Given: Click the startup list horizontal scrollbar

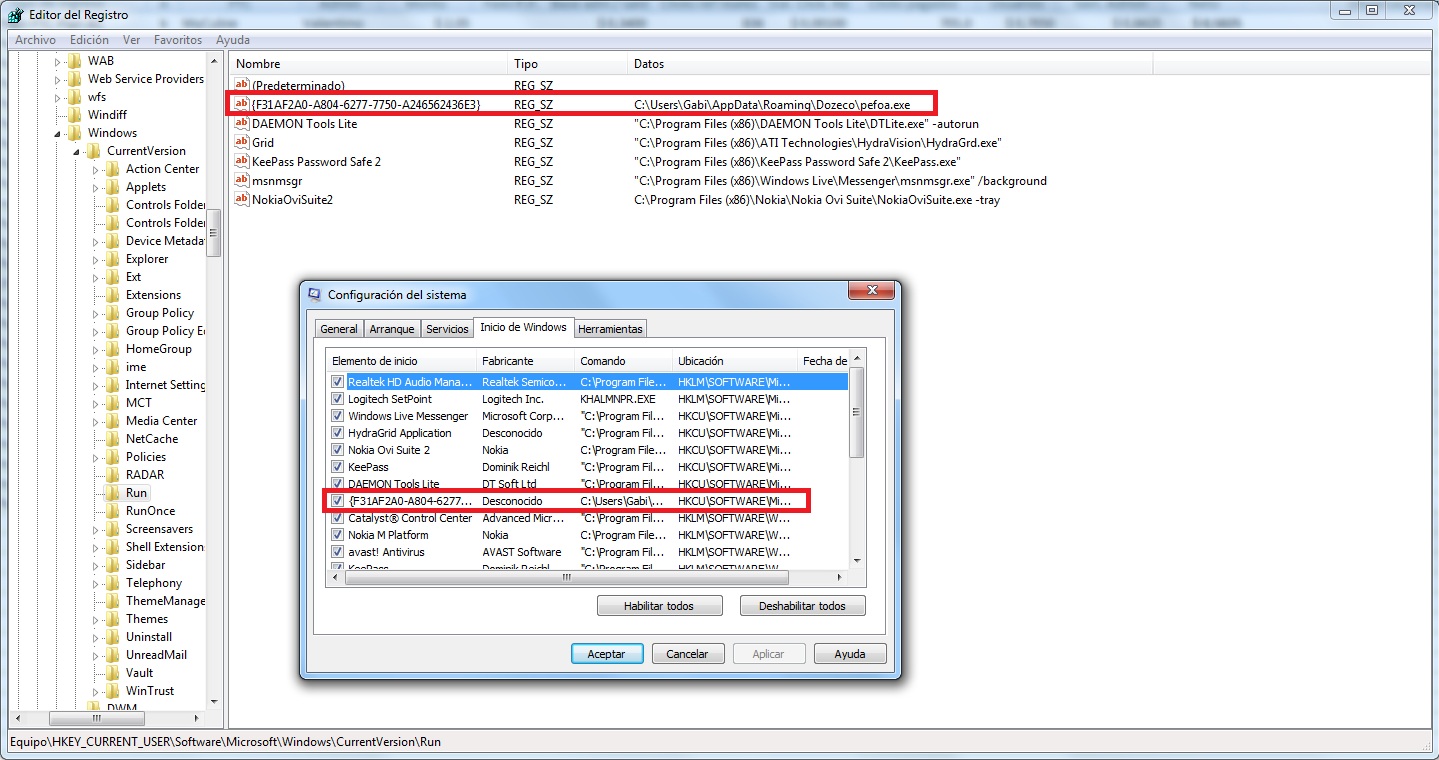Looking at the screenshot, I should [565, 577].
